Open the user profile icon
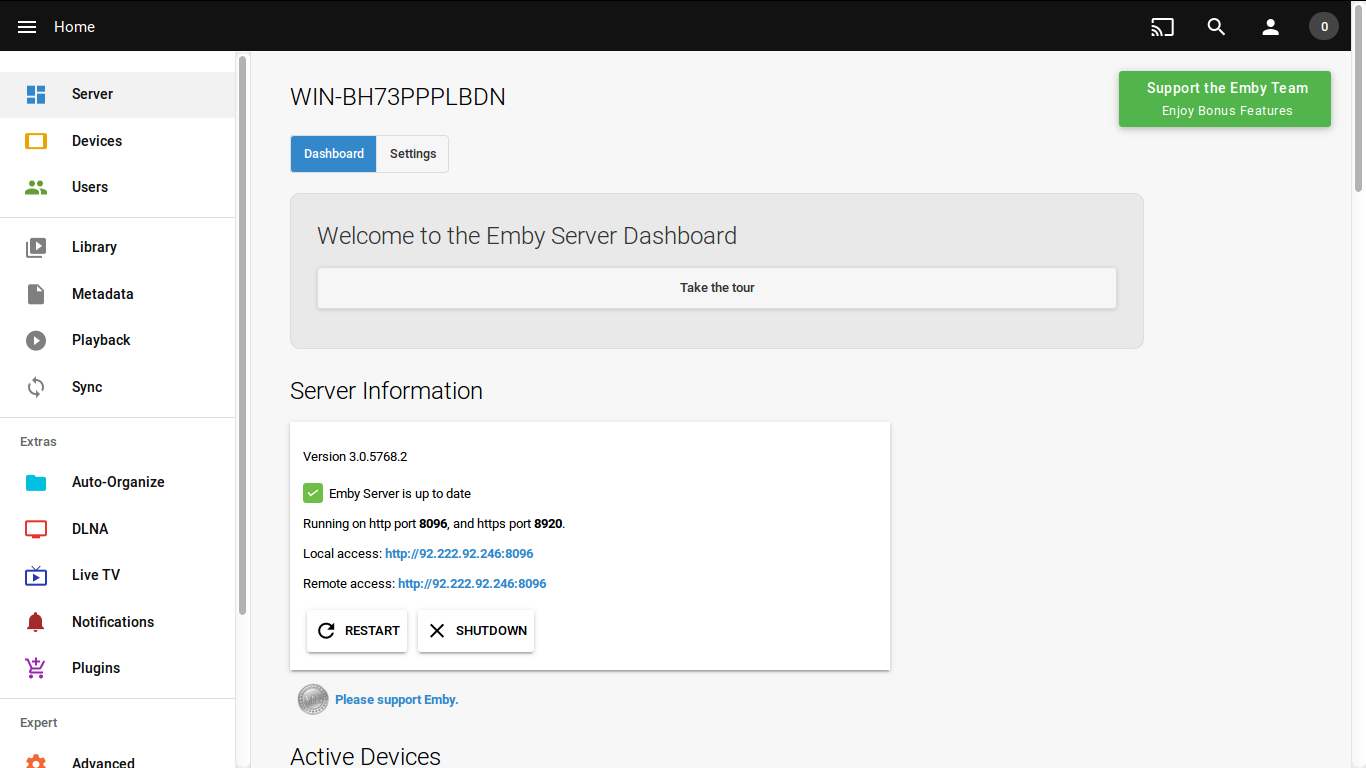Image resolution: width=1366 pixels, height=768 pixels. [x=1270, y=27]
